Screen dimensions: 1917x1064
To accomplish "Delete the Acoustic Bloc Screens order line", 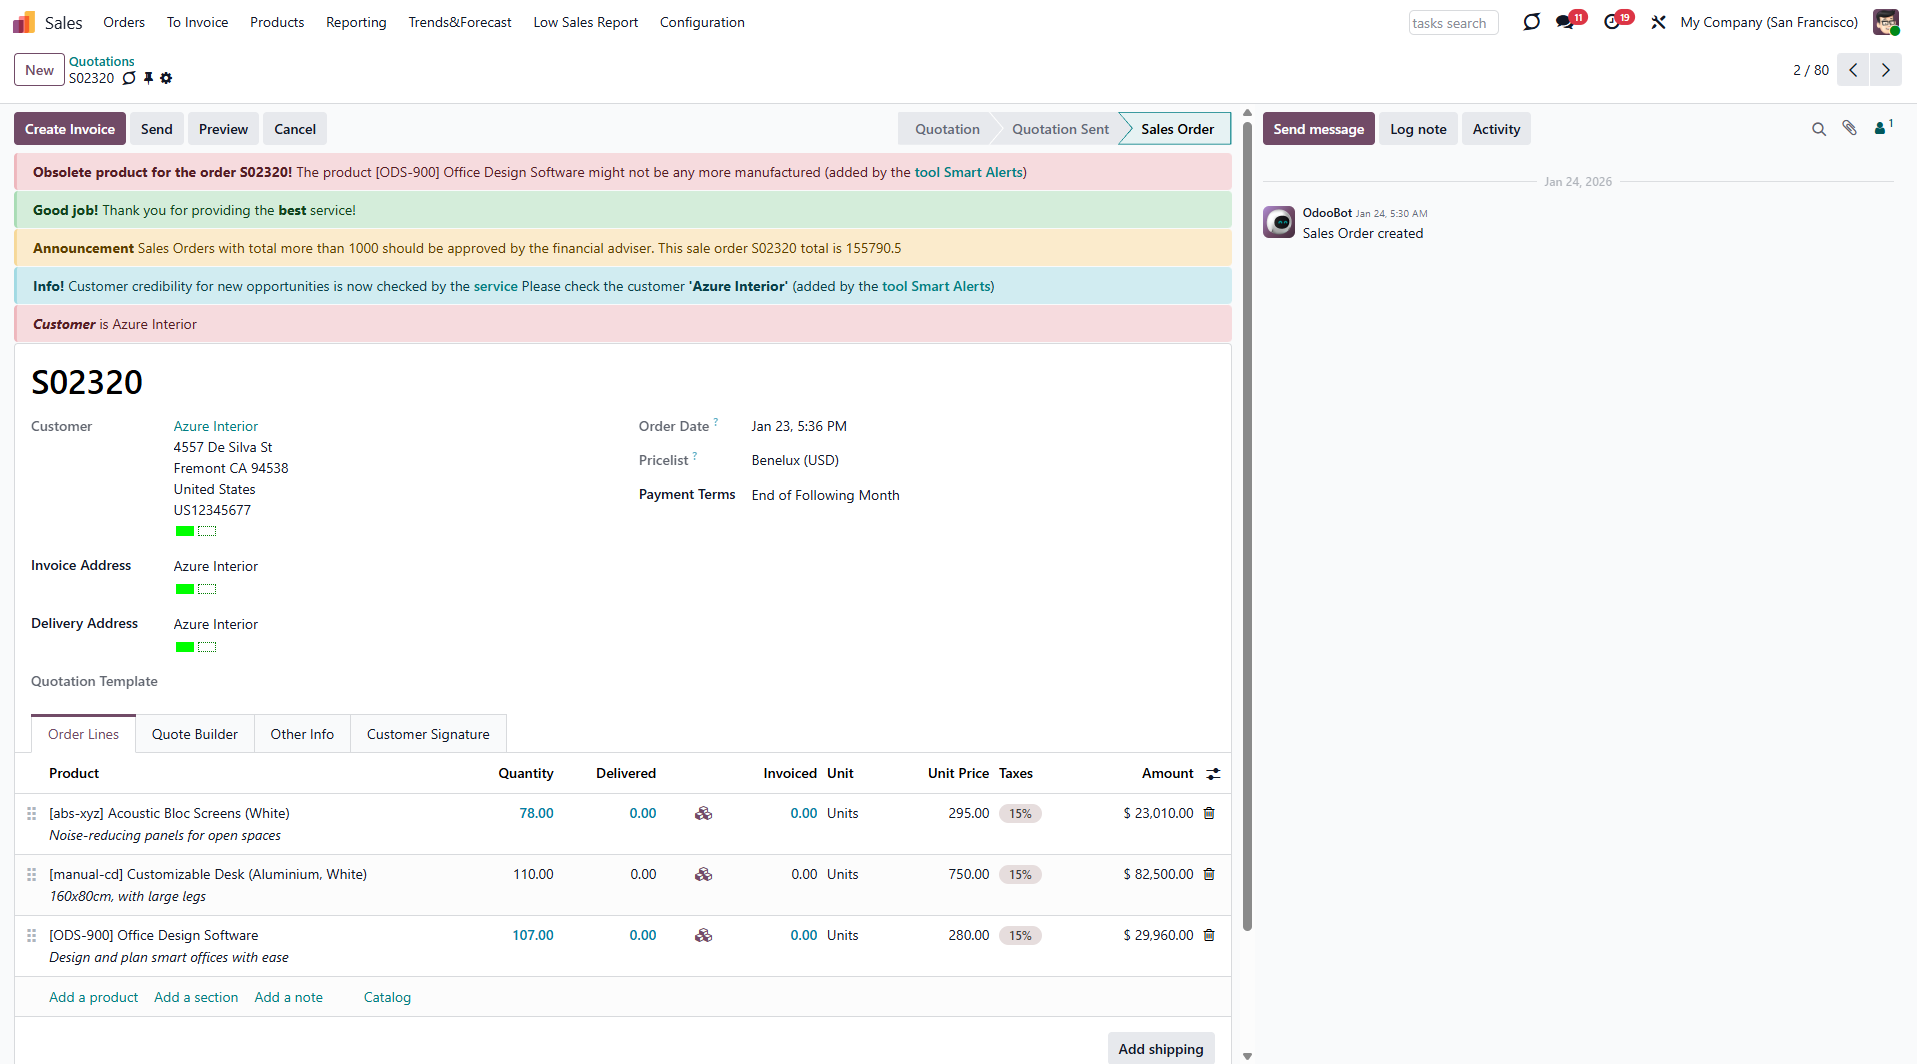I will [x=1209, y=813].
